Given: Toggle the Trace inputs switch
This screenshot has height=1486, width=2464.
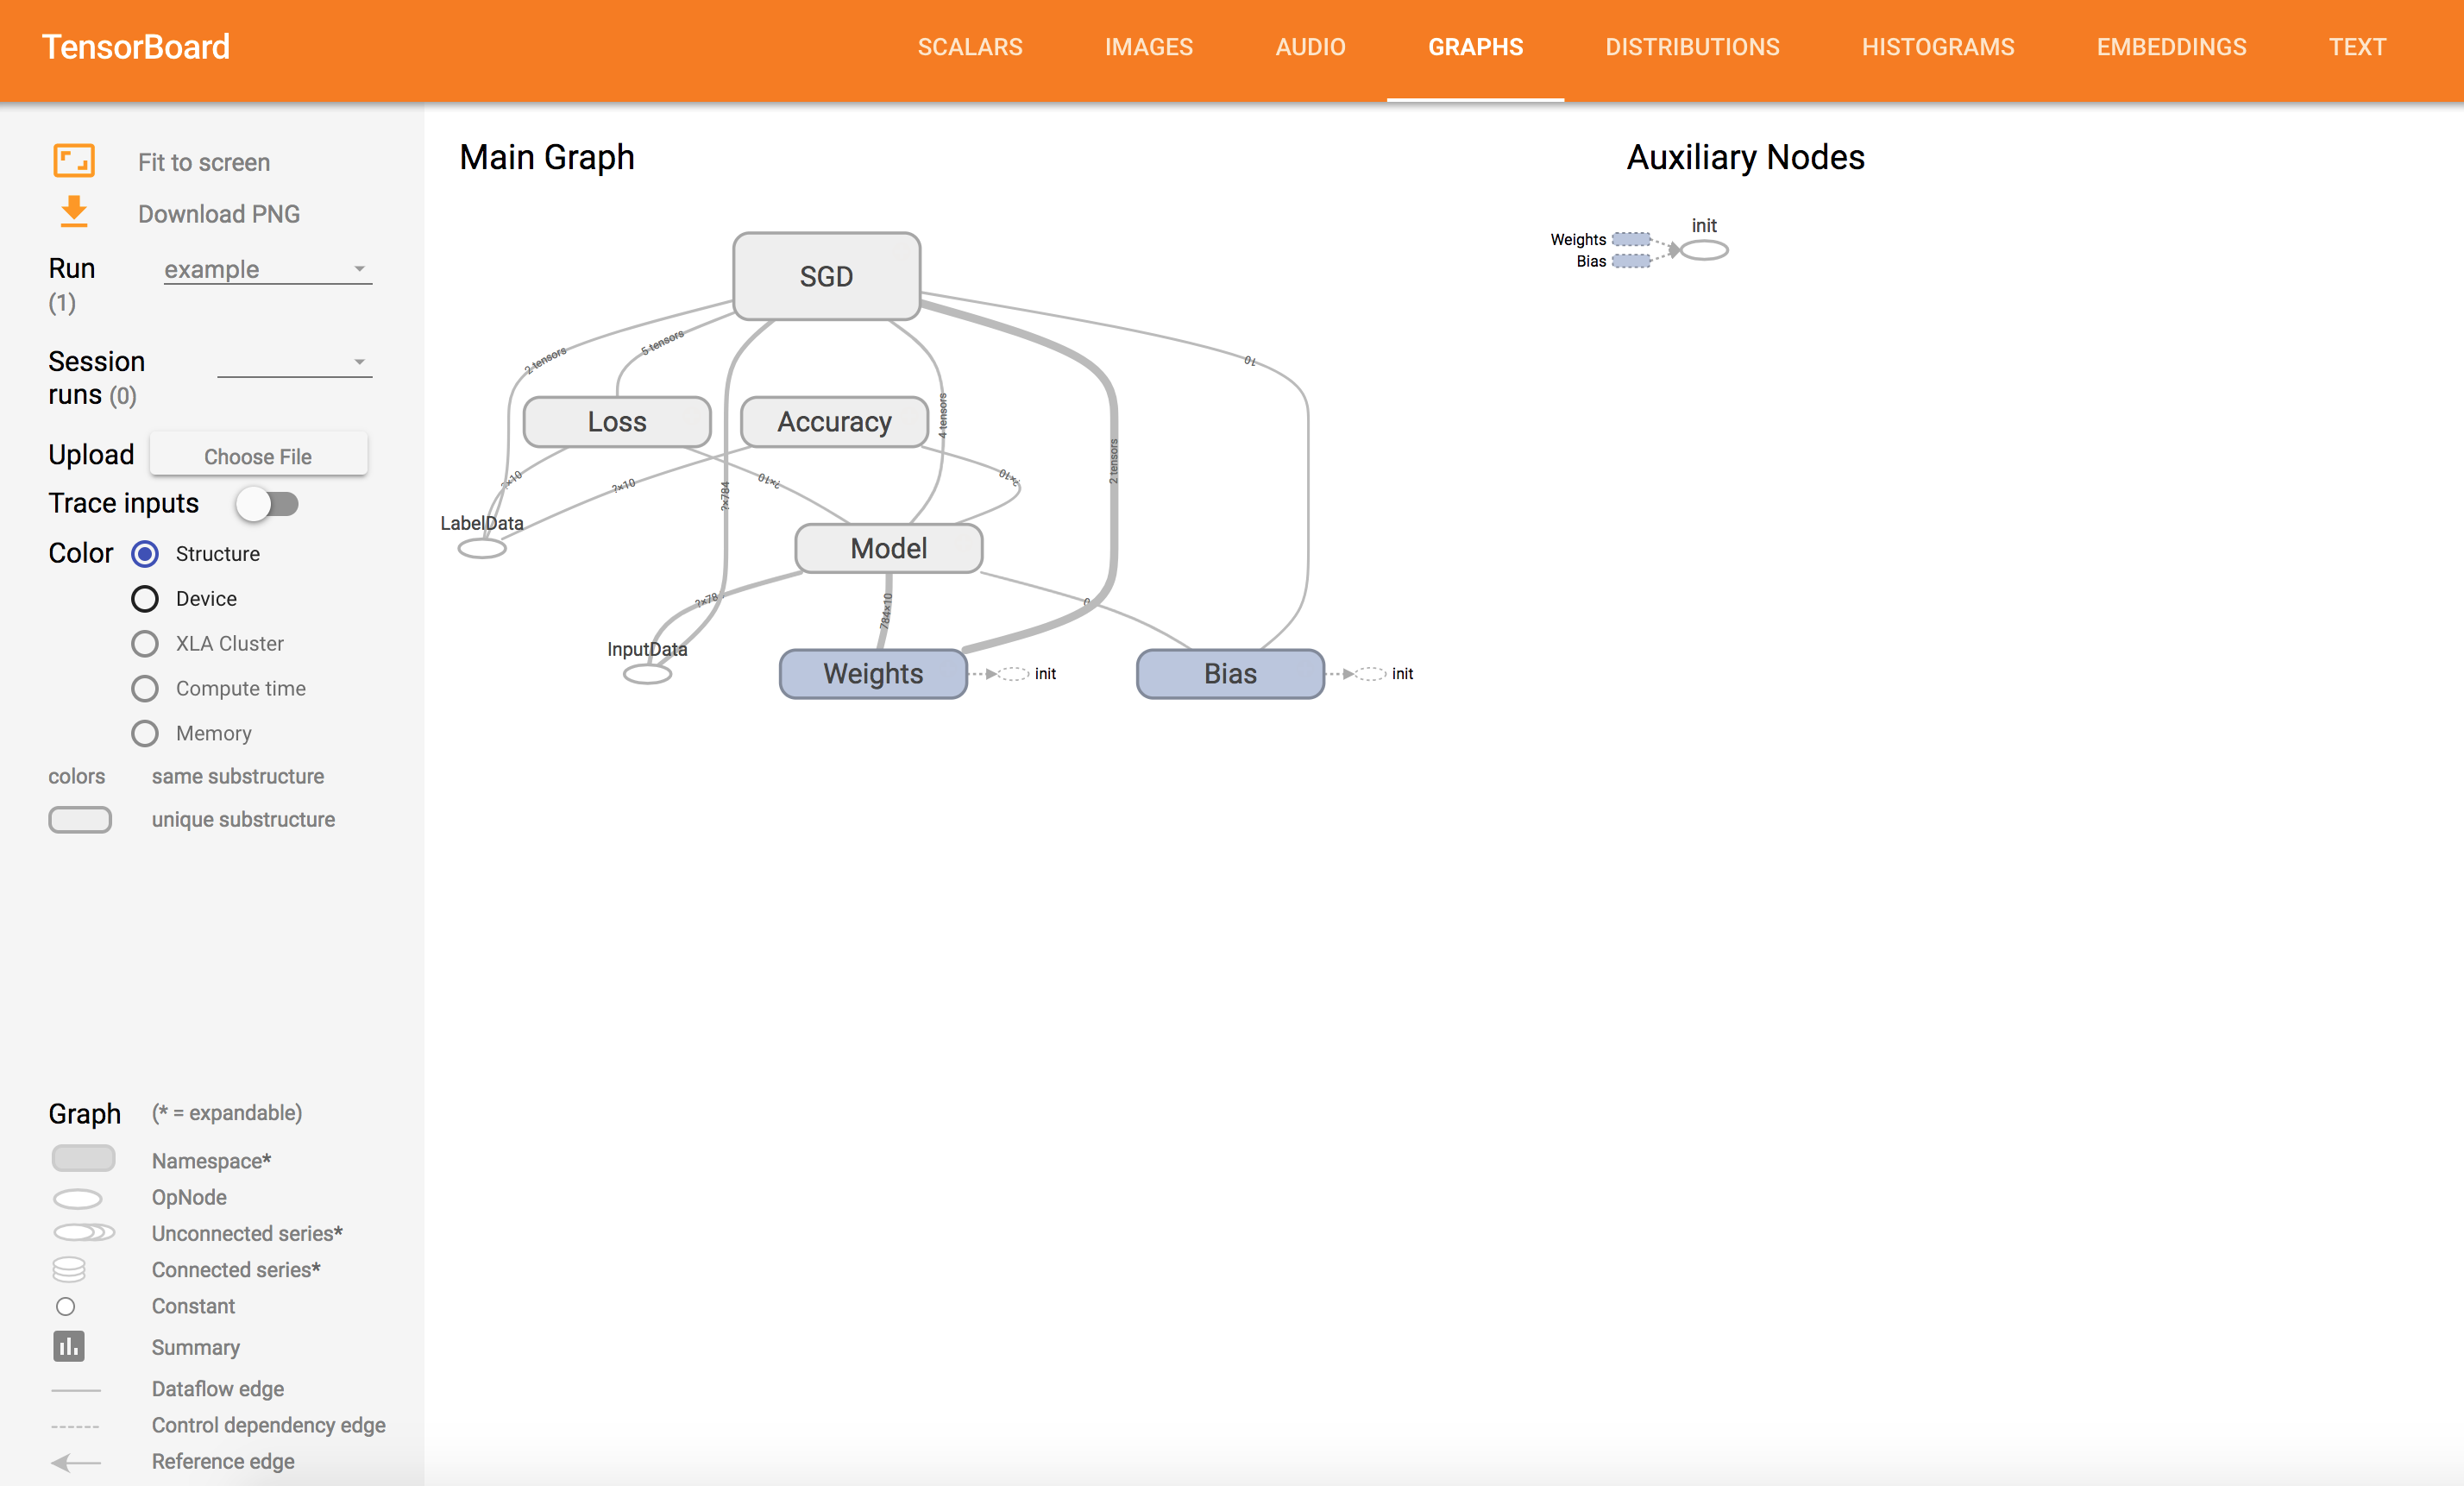Looking at the screenshot, I should point(268,504).
